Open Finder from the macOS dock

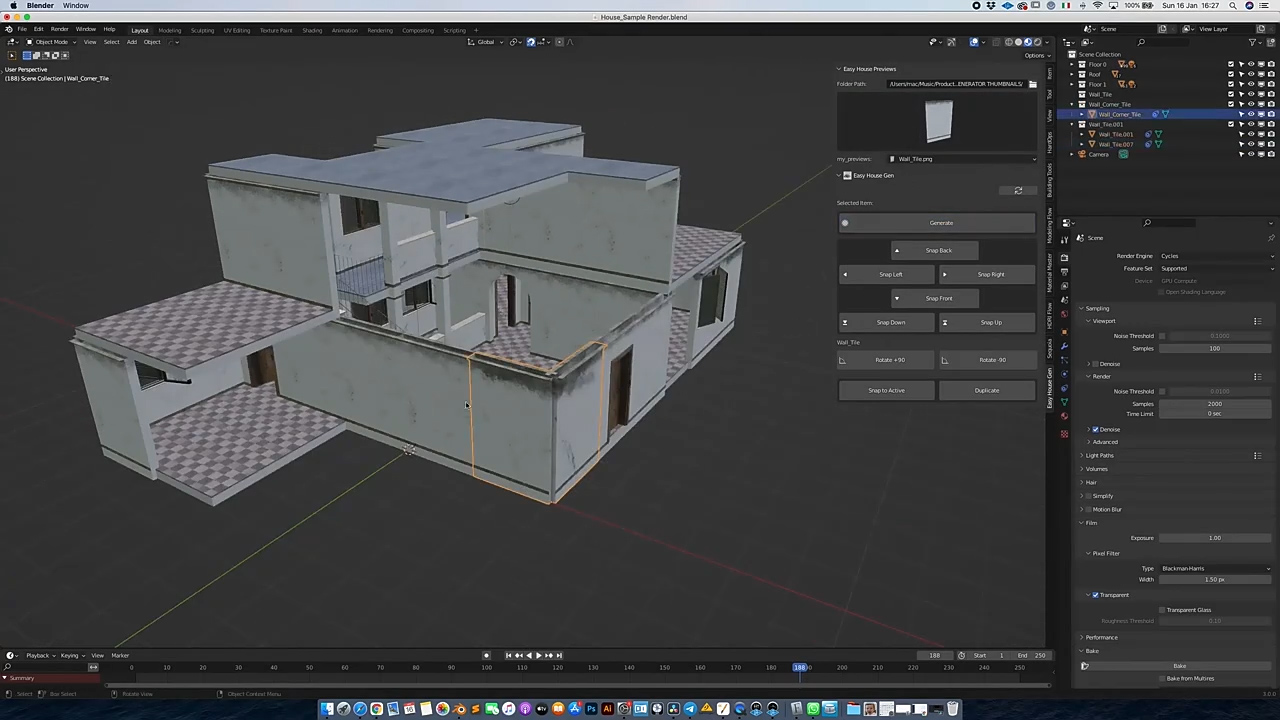coord(326,709)
